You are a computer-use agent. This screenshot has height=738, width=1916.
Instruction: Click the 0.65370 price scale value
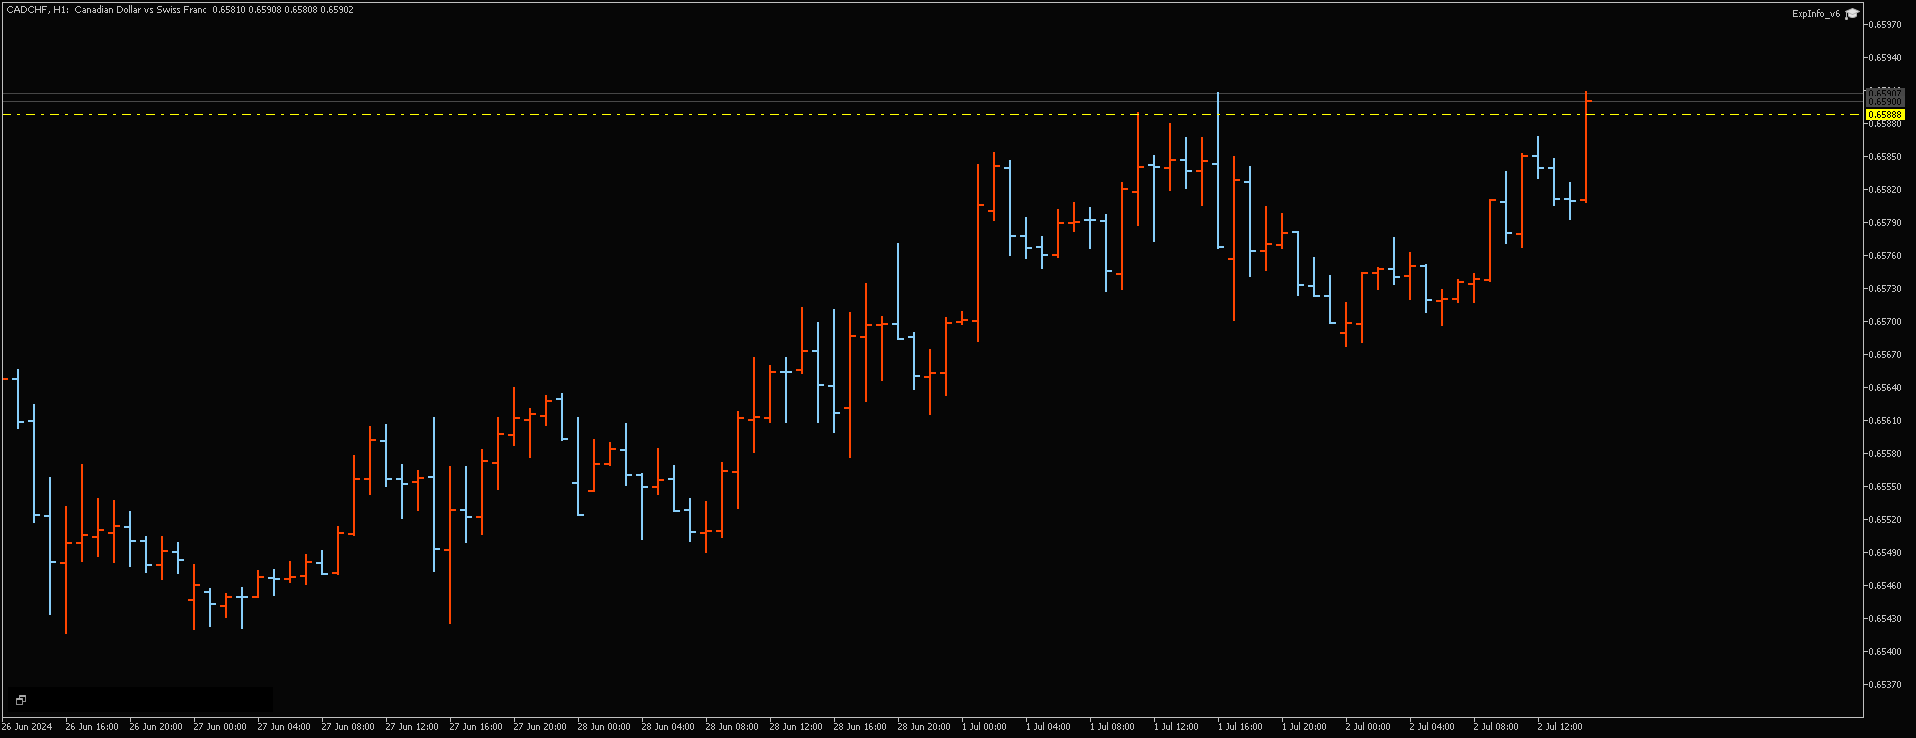coord(1886,685)
